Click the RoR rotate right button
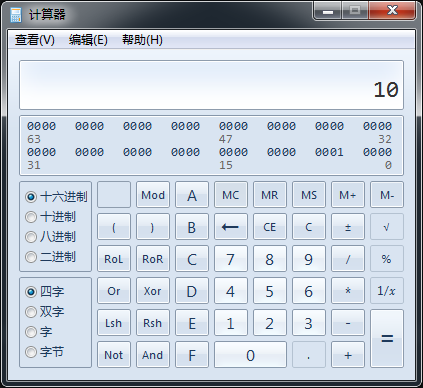 (x=153, y=259)
